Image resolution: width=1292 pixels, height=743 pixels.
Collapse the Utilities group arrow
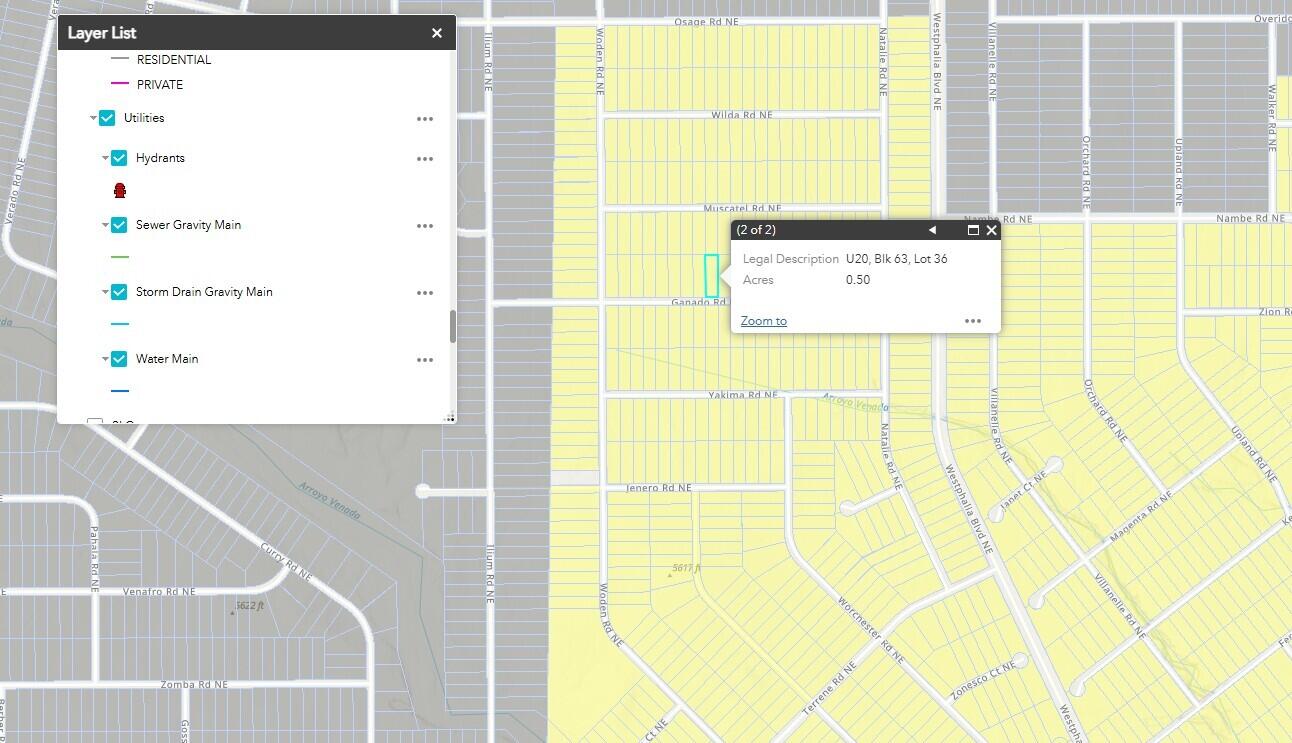93,118
